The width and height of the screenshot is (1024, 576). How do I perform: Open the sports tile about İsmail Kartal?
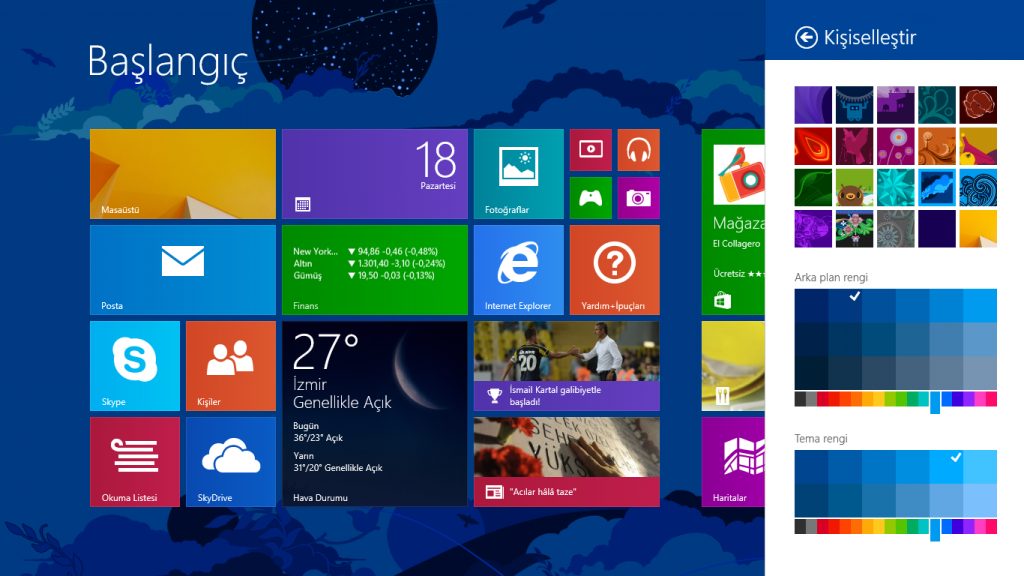[567, 366]
